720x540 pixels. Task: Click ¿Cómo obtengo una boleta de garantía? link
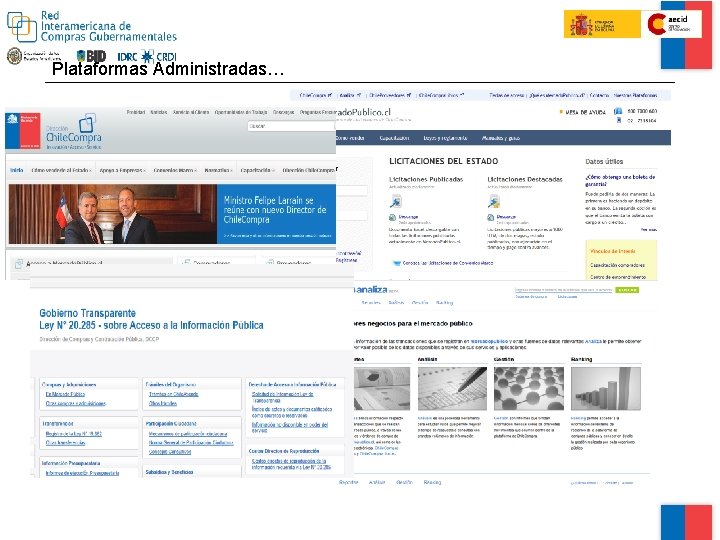point(620,180)
